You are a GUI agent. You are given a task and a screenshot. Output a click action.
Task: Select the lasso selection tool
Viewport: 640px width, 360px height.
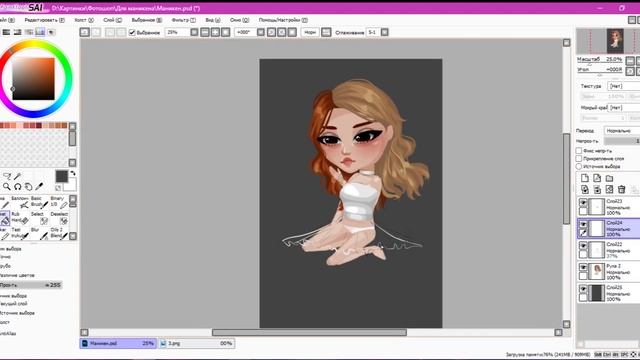coord(7,176)
